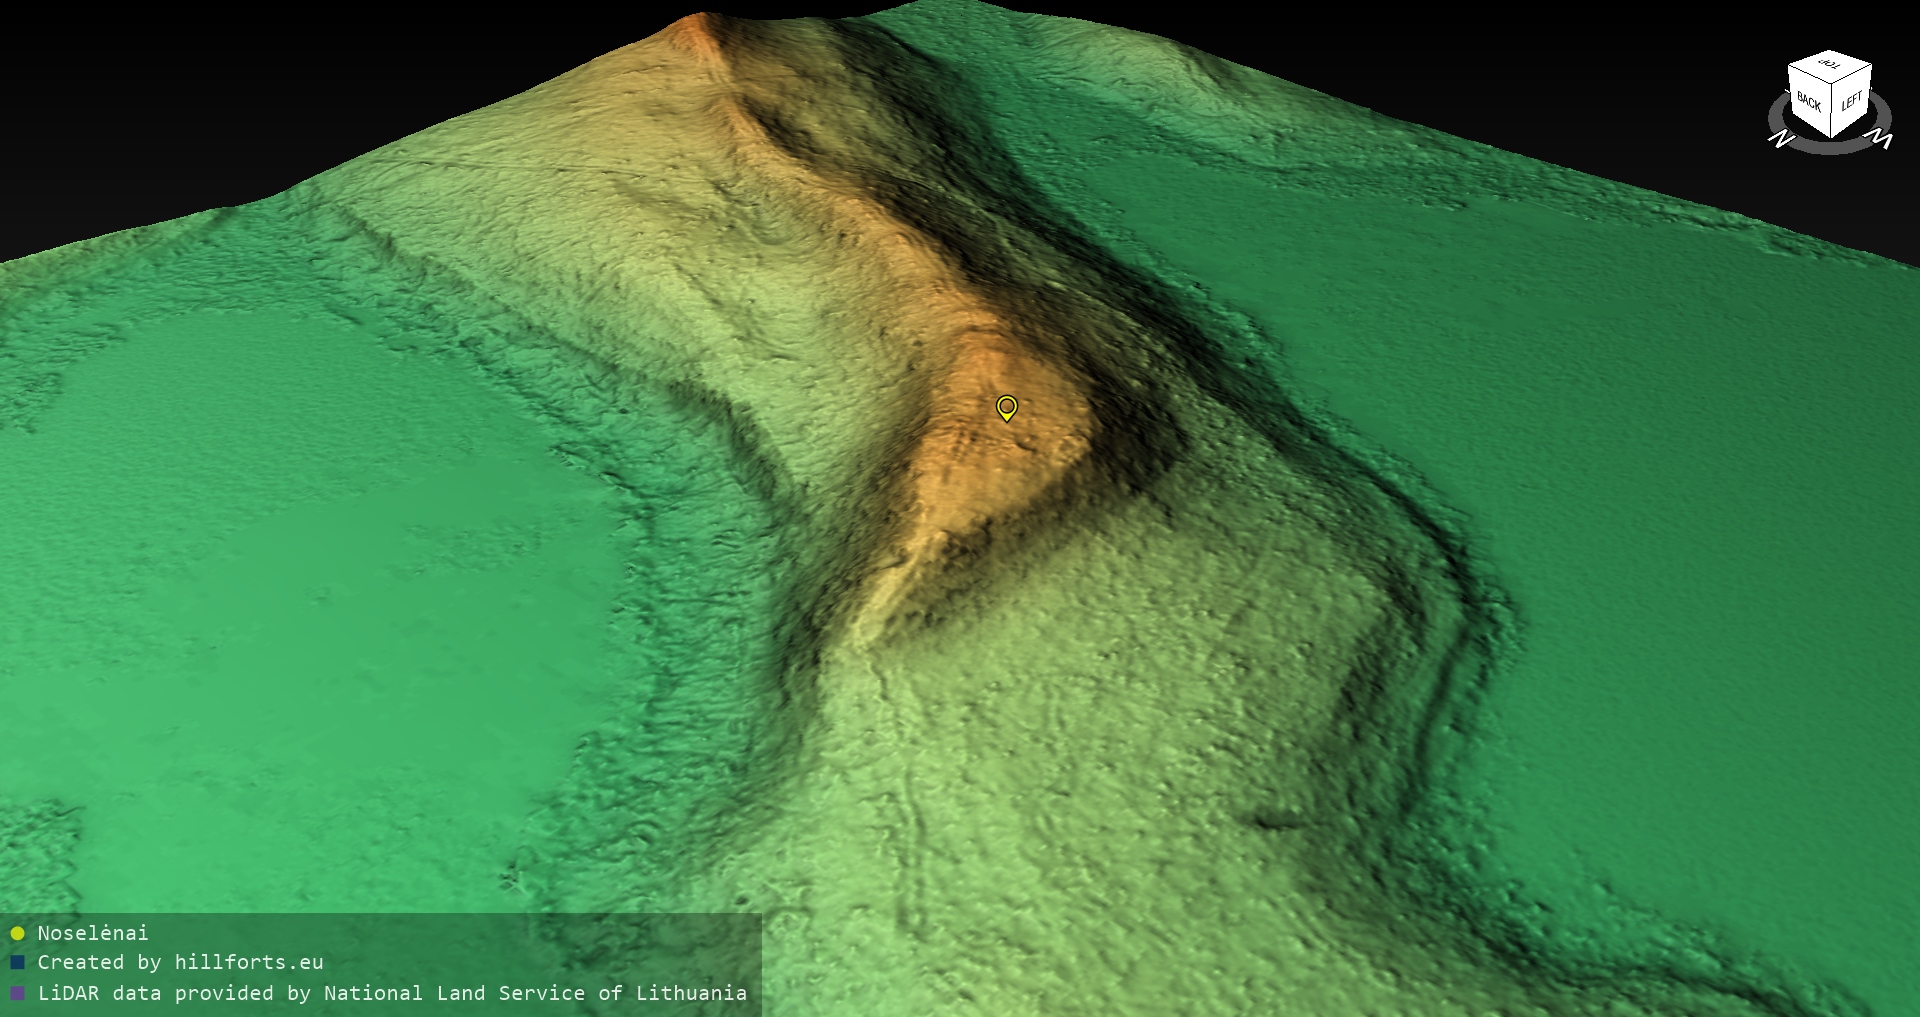Select the TOP face of the view cube
The width and height of the screenshot is (1920, 1017).
pyautogui.click(x=1830, y=65)
